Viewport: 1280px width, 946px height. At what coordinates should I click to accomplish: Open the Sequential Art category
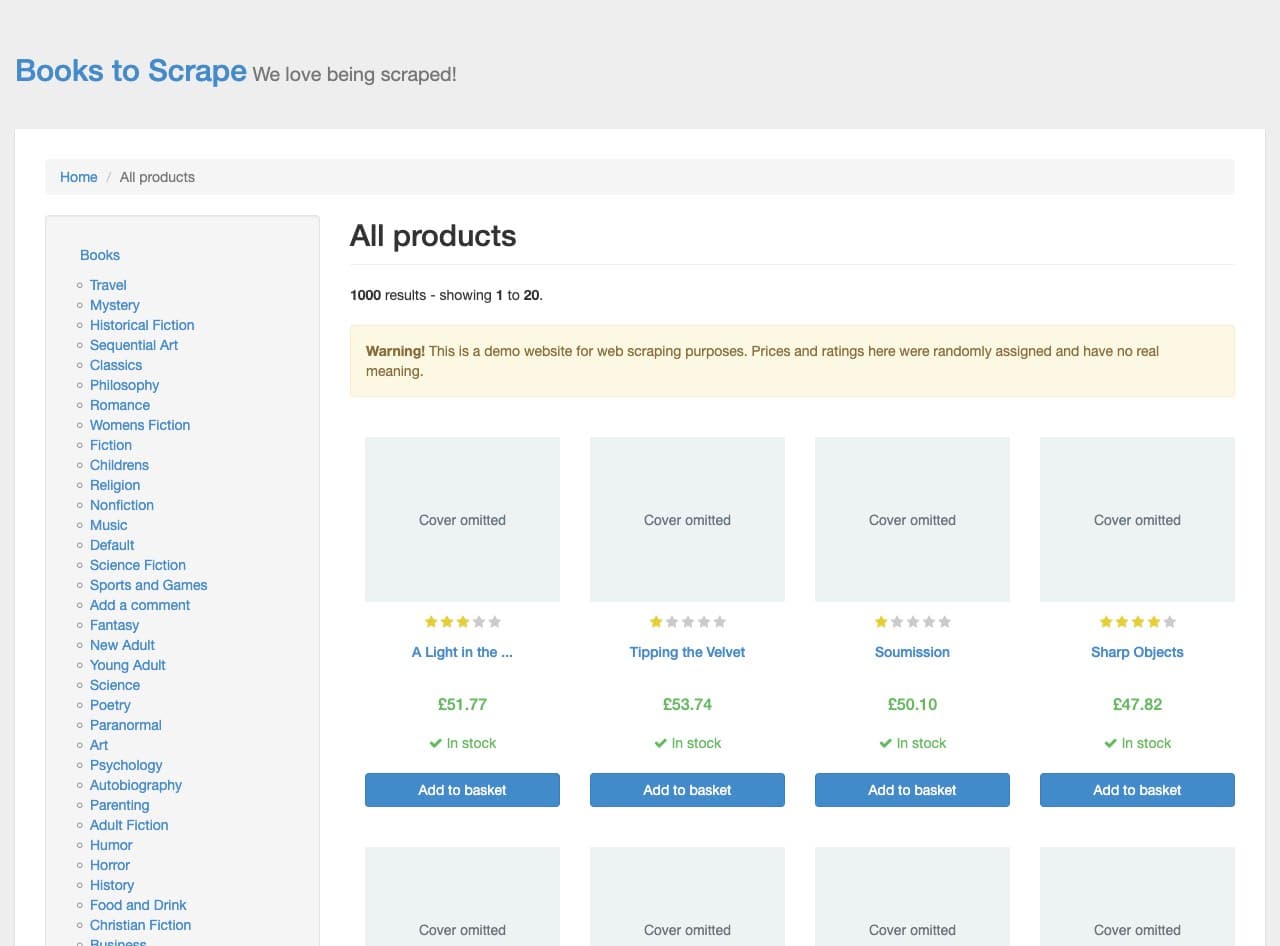tap(134, 345)
